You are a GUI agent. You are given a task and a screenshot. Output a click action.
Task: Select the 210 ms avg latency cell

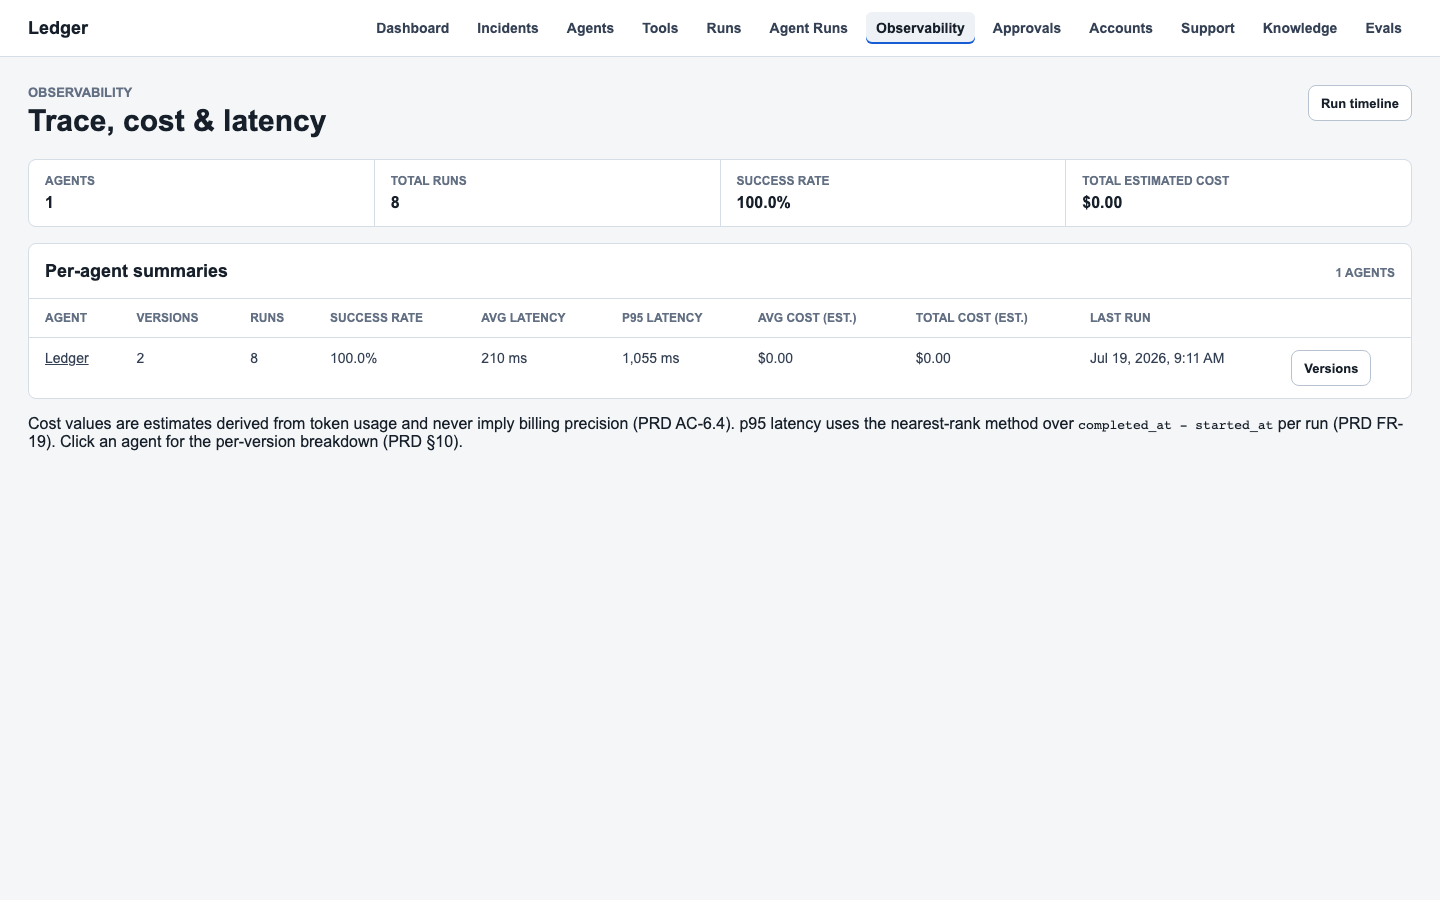coord(504,358)
